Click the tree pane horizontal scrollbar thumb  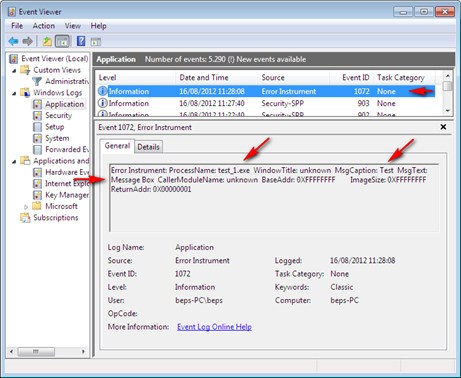pyautogui.click(x=36, y=352)
